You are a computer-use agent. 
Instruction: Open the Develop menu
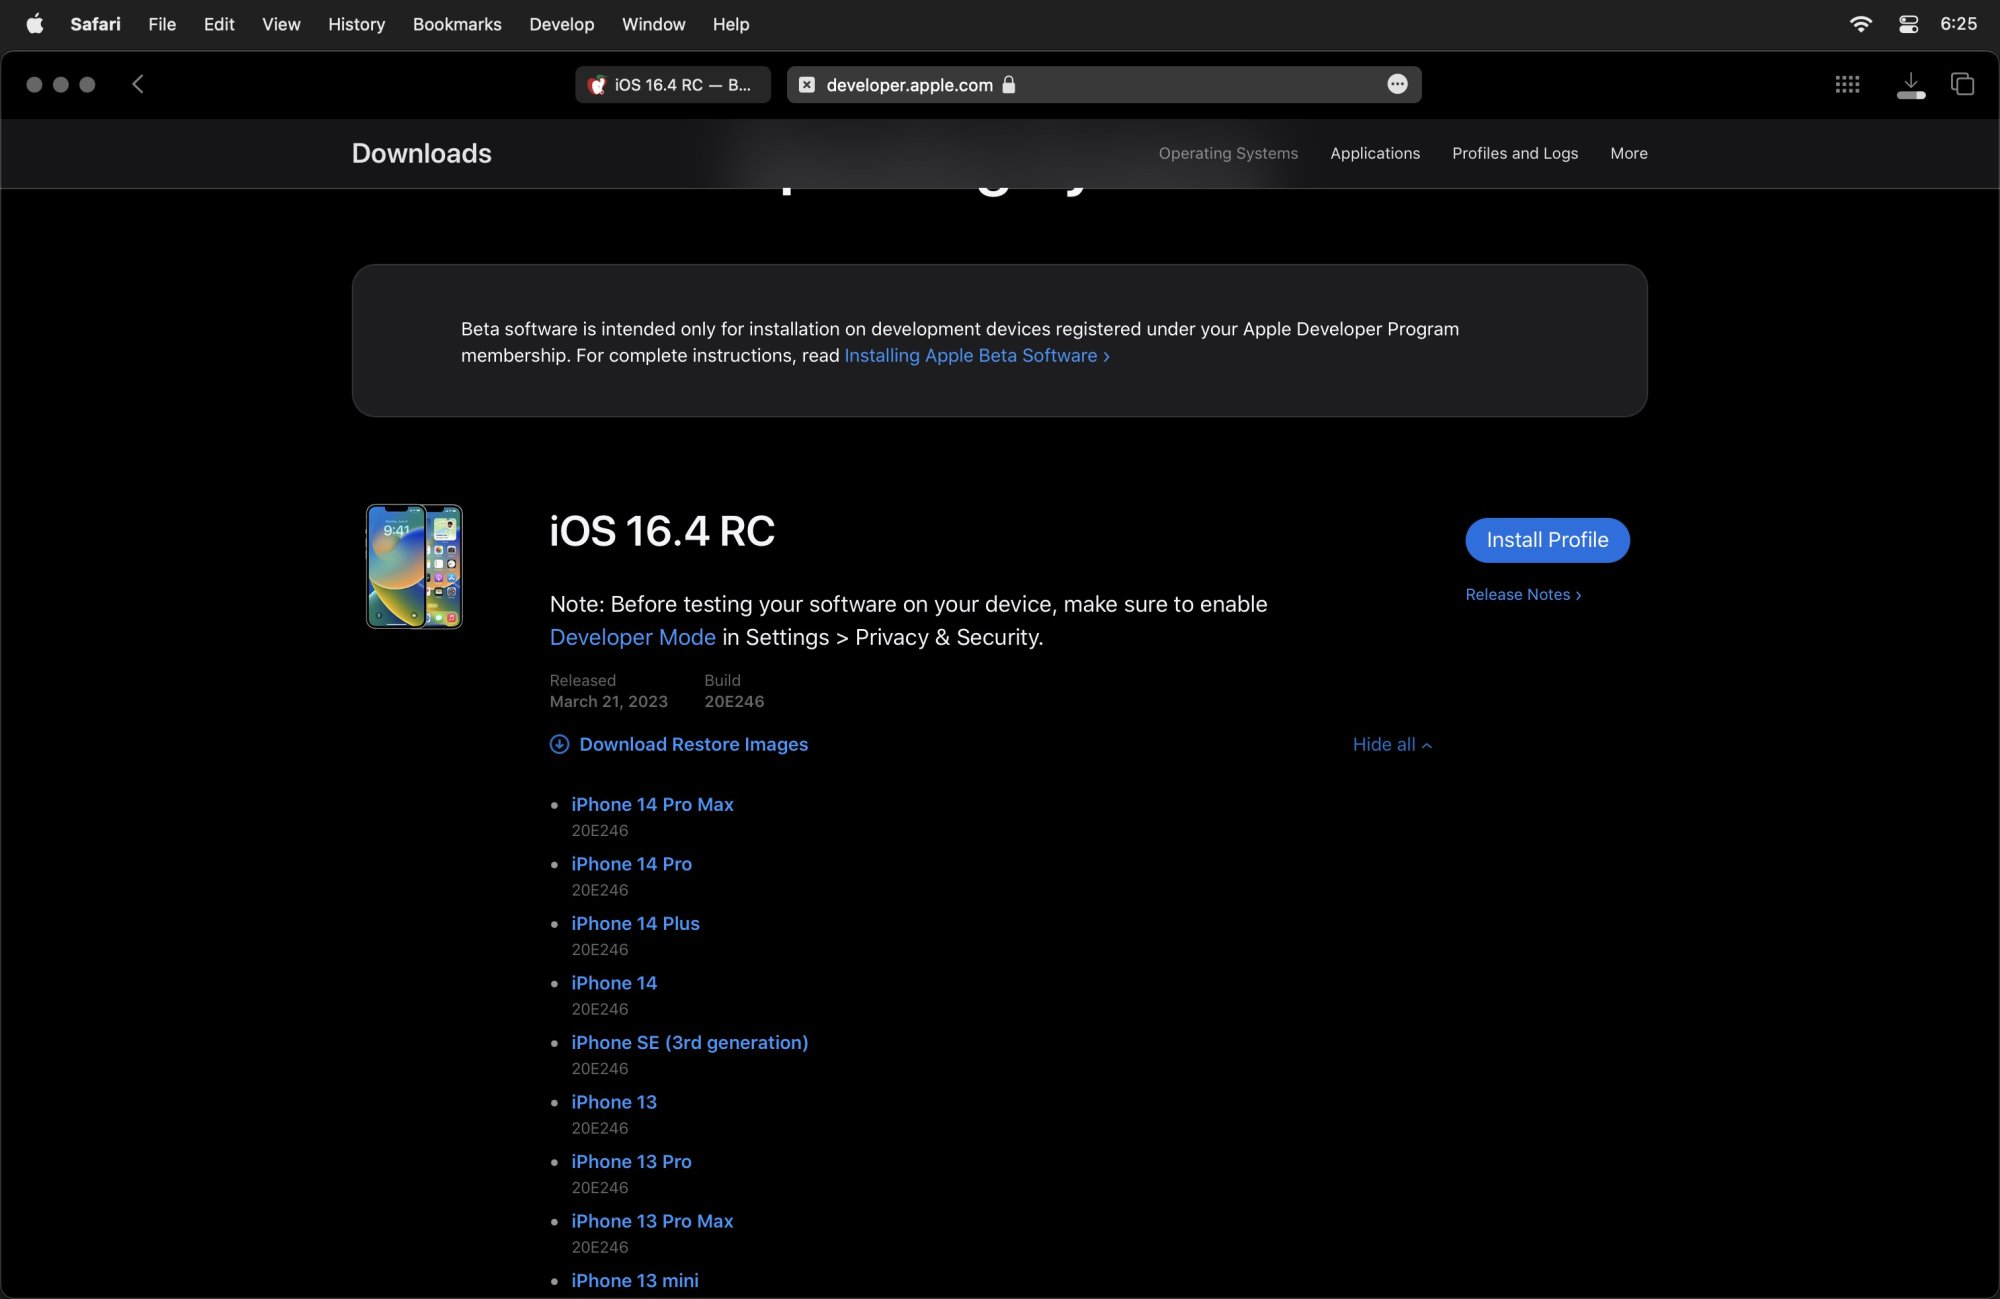point(561,24)
